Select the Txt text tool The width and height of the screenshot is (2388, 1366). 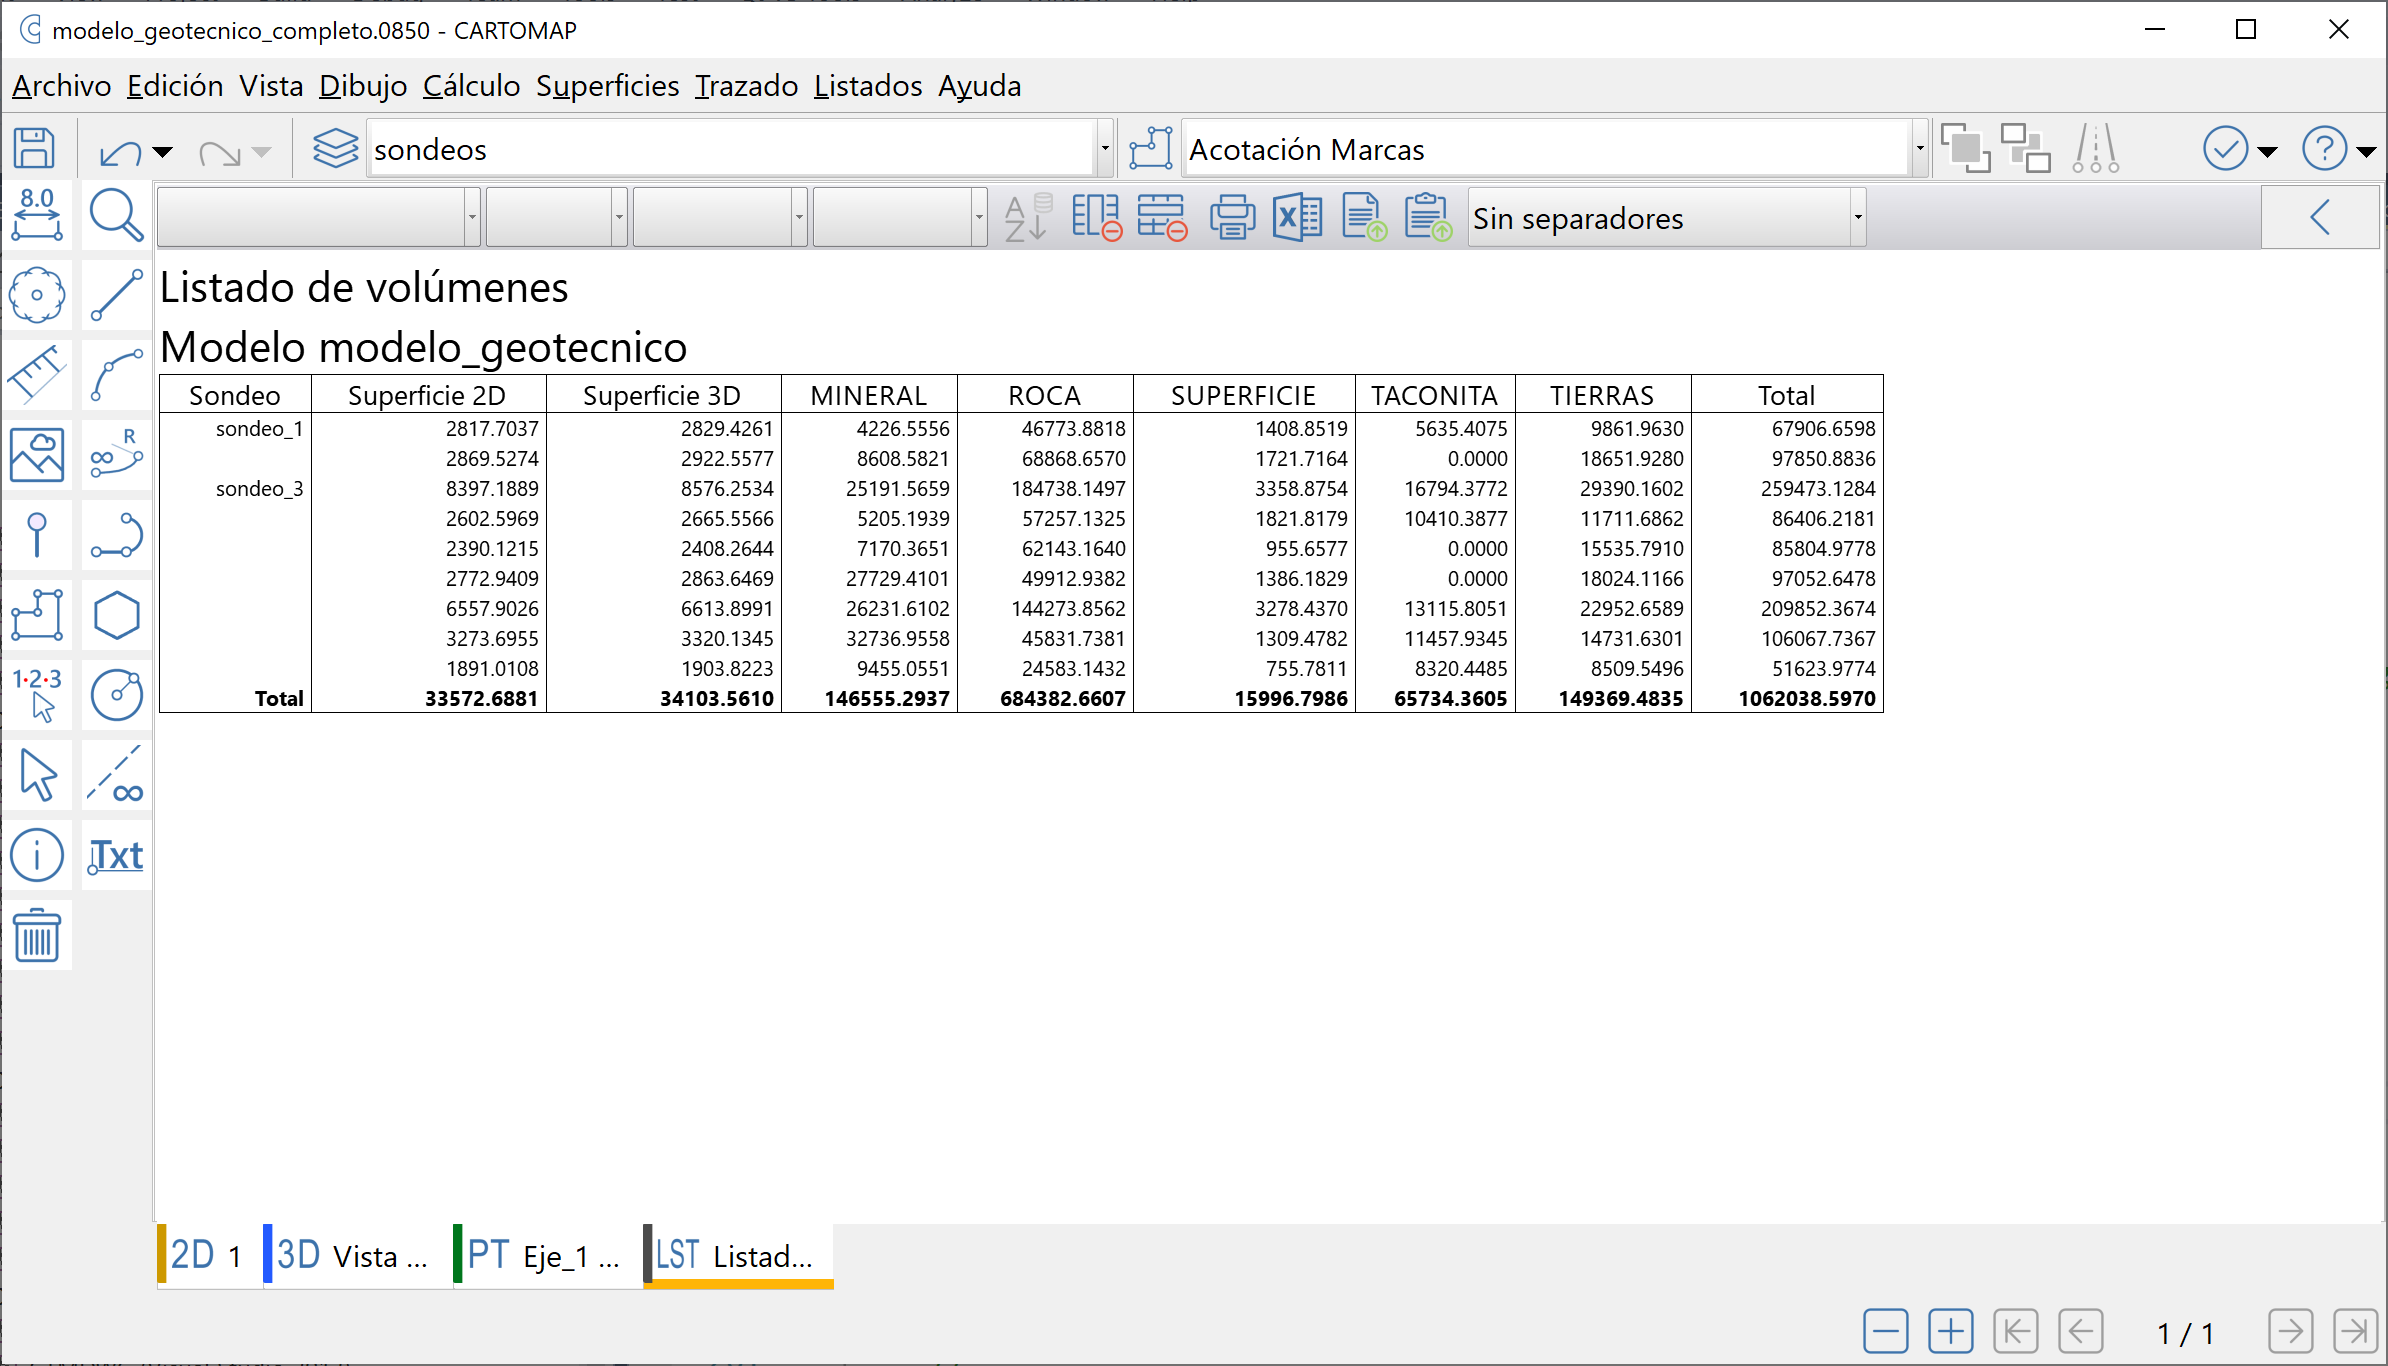click(x=116, y=856)
